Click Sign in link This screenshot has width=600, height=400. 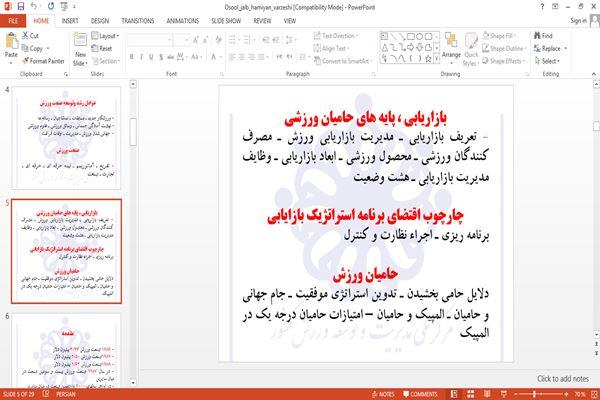[578, 21]
